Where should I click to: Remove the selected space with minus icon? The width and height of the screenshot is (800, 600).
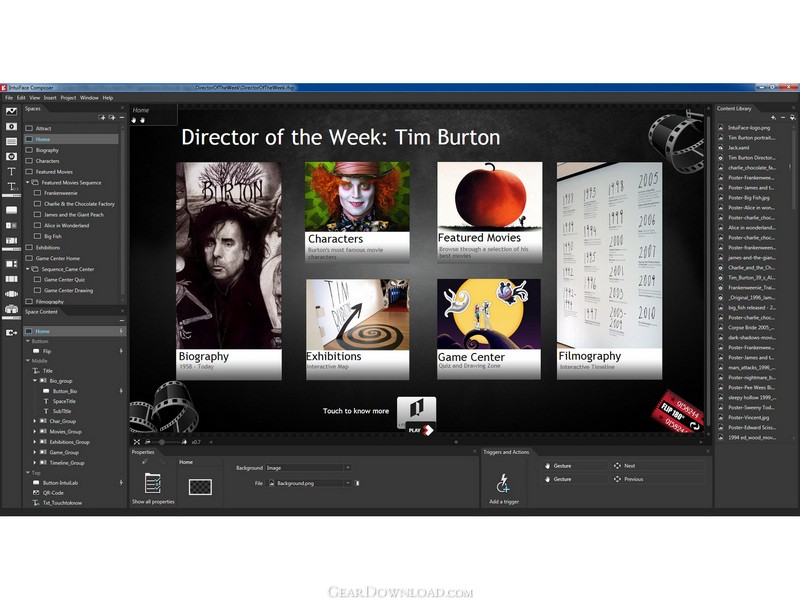(x=121, y=117)
